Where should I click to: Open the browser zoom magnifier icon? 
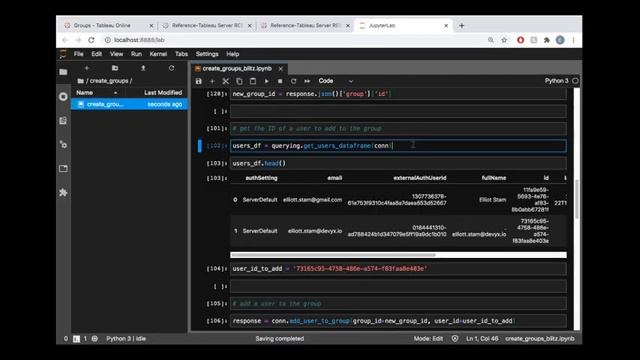pos(491,40)
